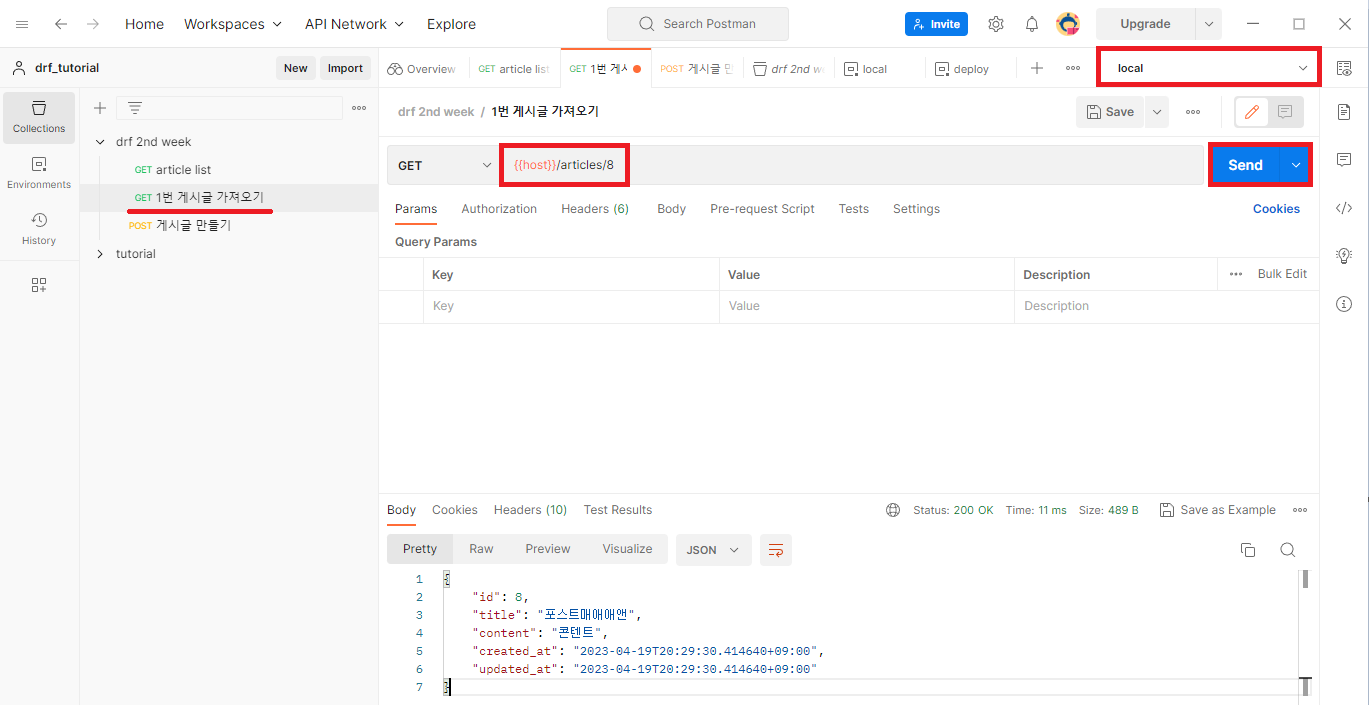
Task: Open History in the sidebar
Action: (x=39, y=229)
